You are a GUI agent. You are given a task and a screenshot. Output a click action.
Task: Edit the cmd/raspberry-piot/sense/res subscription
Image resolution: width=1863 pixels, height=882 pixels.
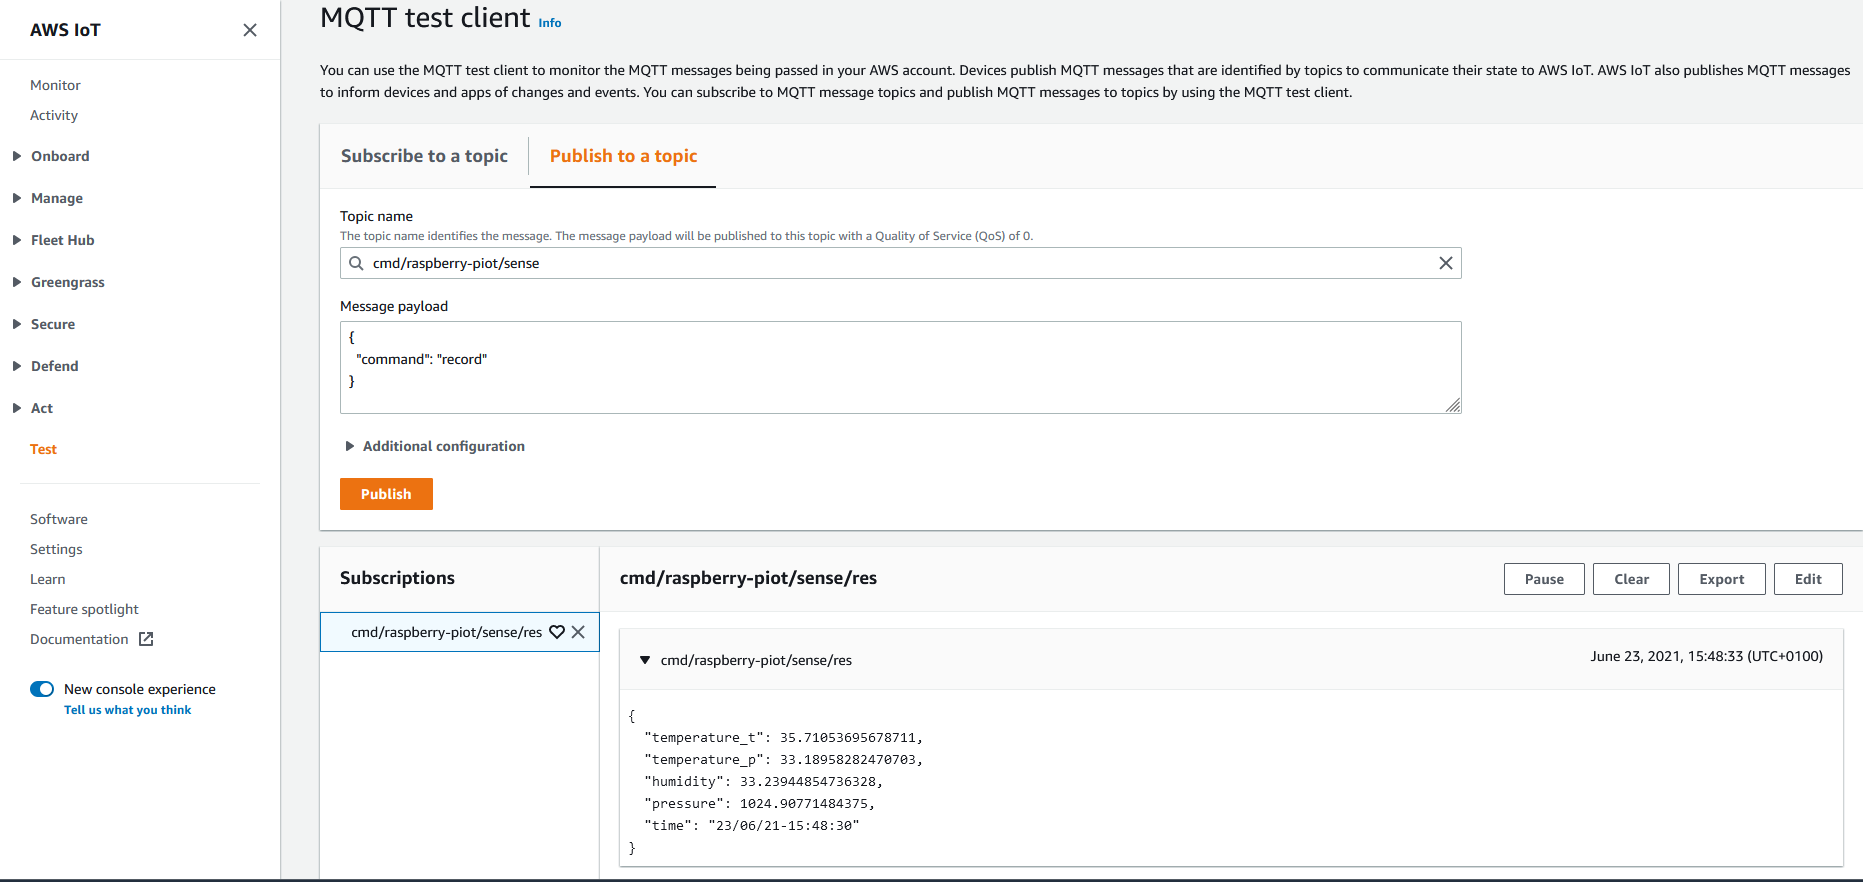pyautogui.click(x=1808, y=579)
